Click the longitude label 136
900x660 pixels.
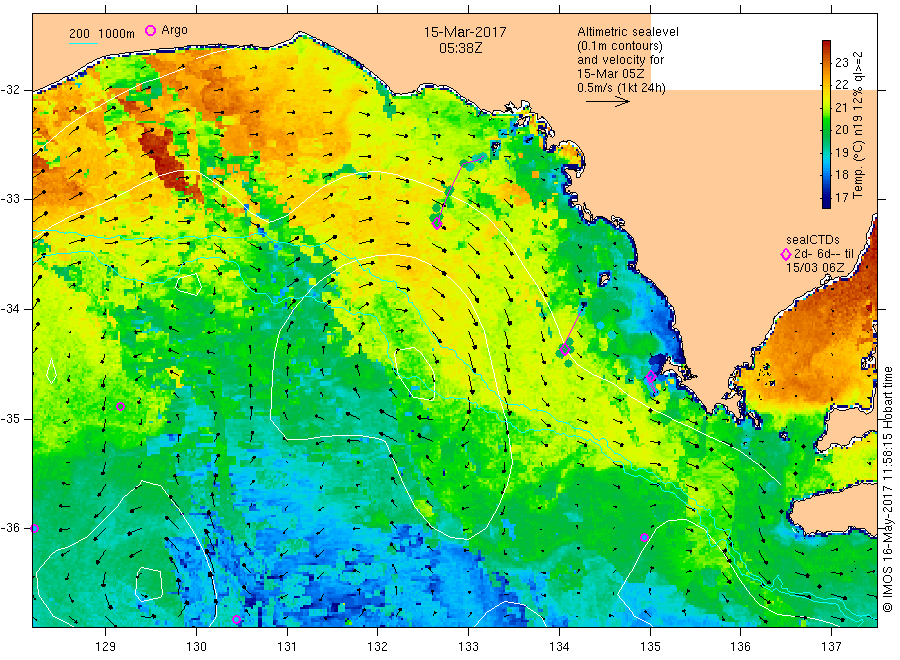(740, 647)
